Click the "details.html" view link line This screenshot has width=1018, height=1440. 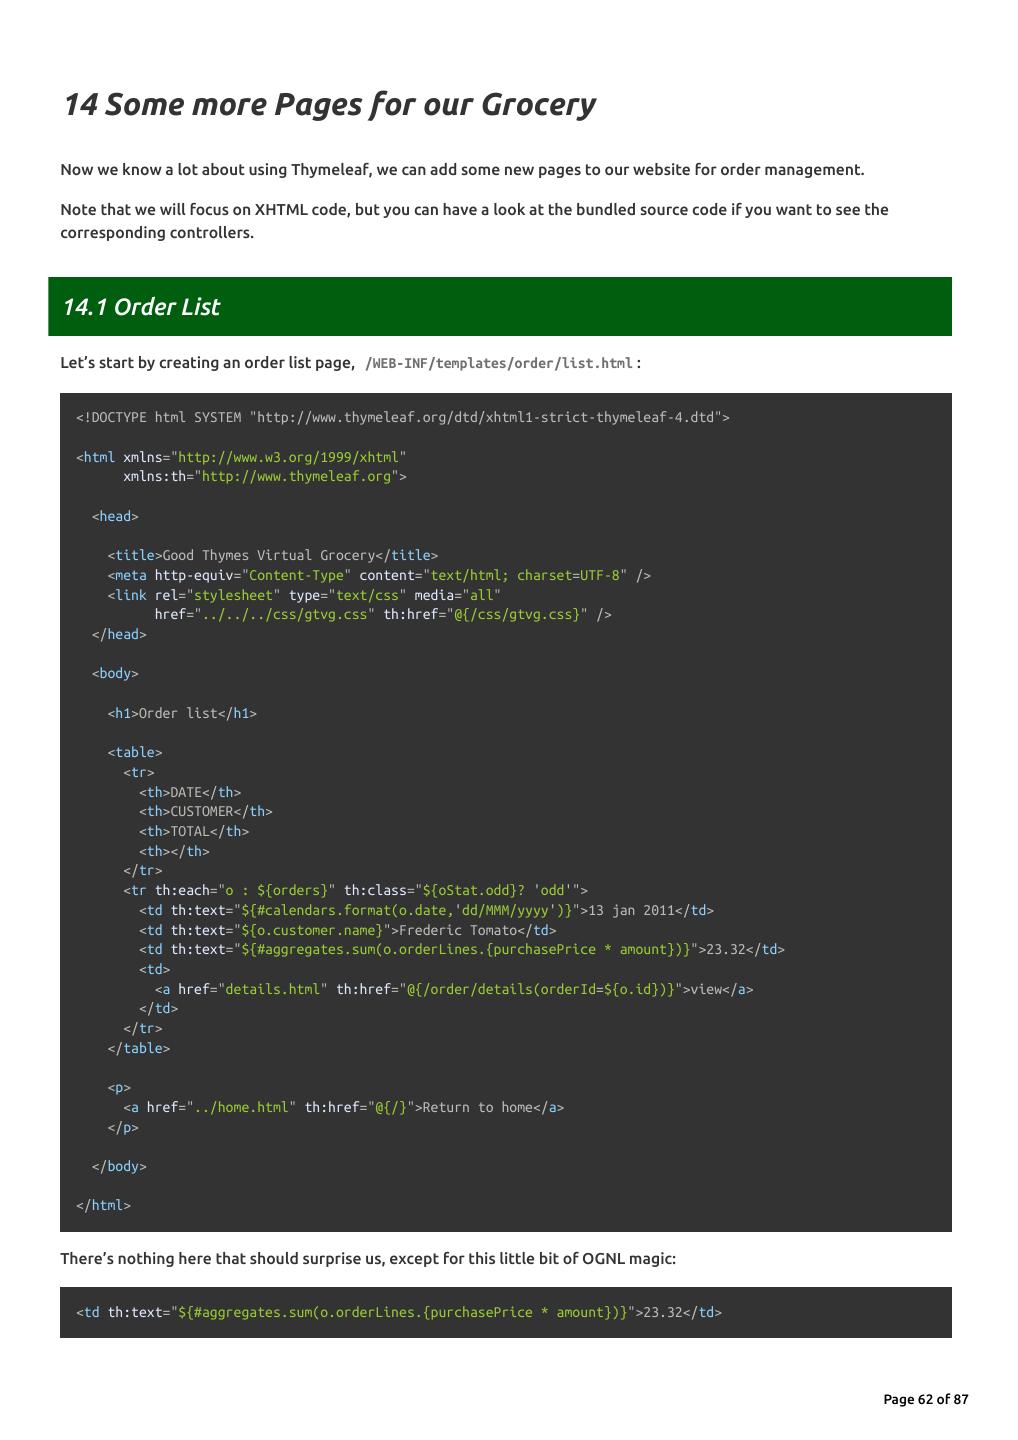click(x=453, y=989)
